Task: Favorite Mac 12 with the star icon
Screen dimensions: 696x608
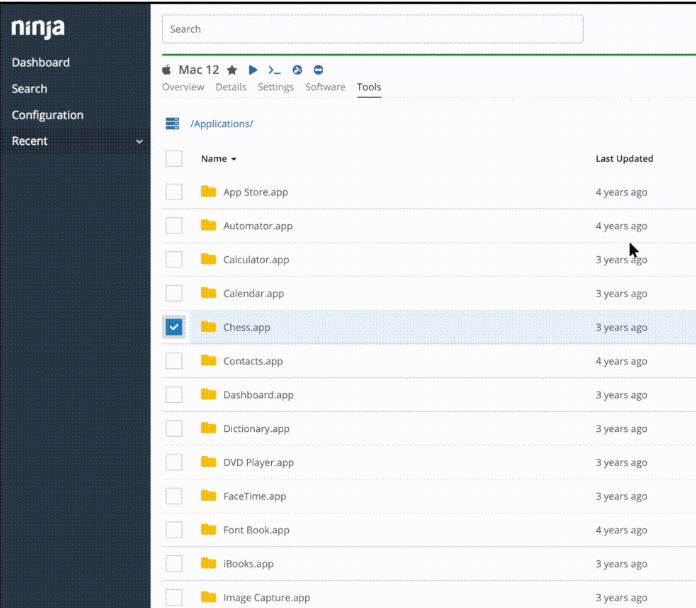Action: [x=232, y=70]
